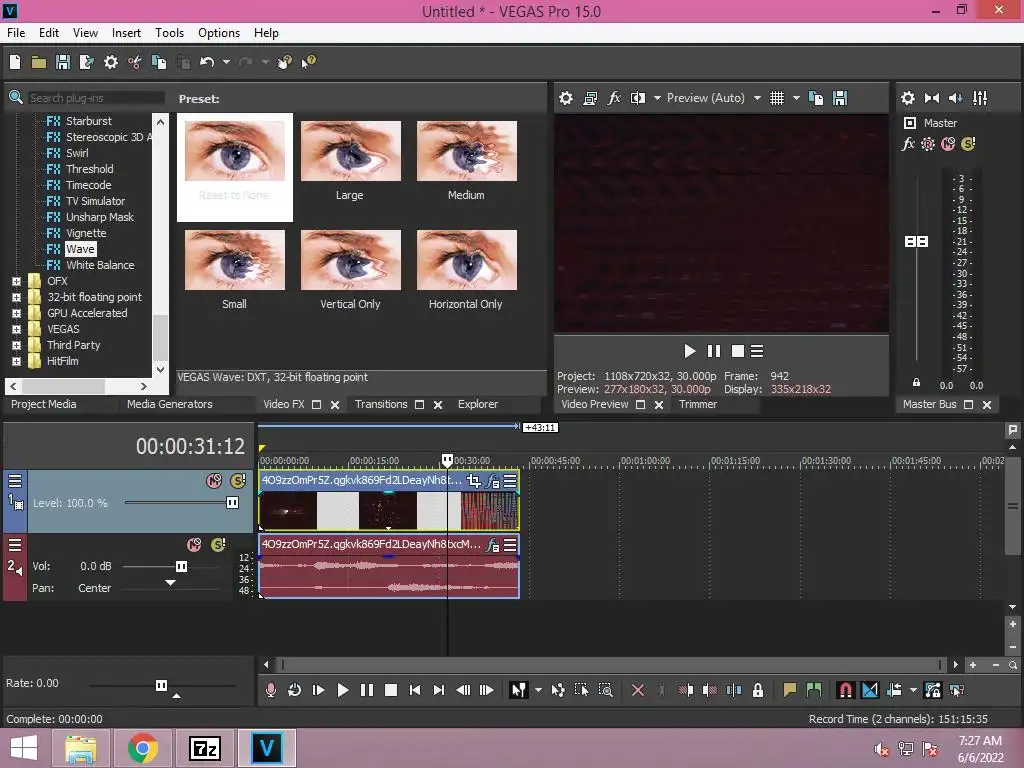The height and width of the screenshot is (768, 1024).
Task: Expand the OFX folder
Action: click(x=16, y=281)
